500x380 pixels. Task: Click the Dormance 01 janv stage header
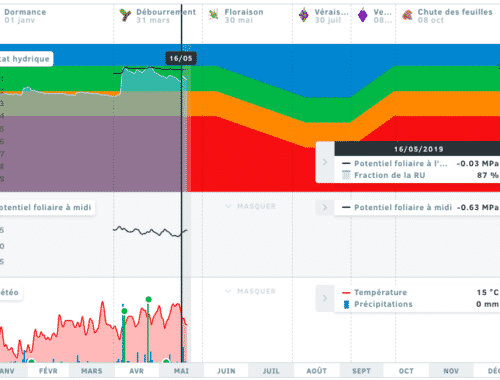pyautogui.click(x=25, y=16)
